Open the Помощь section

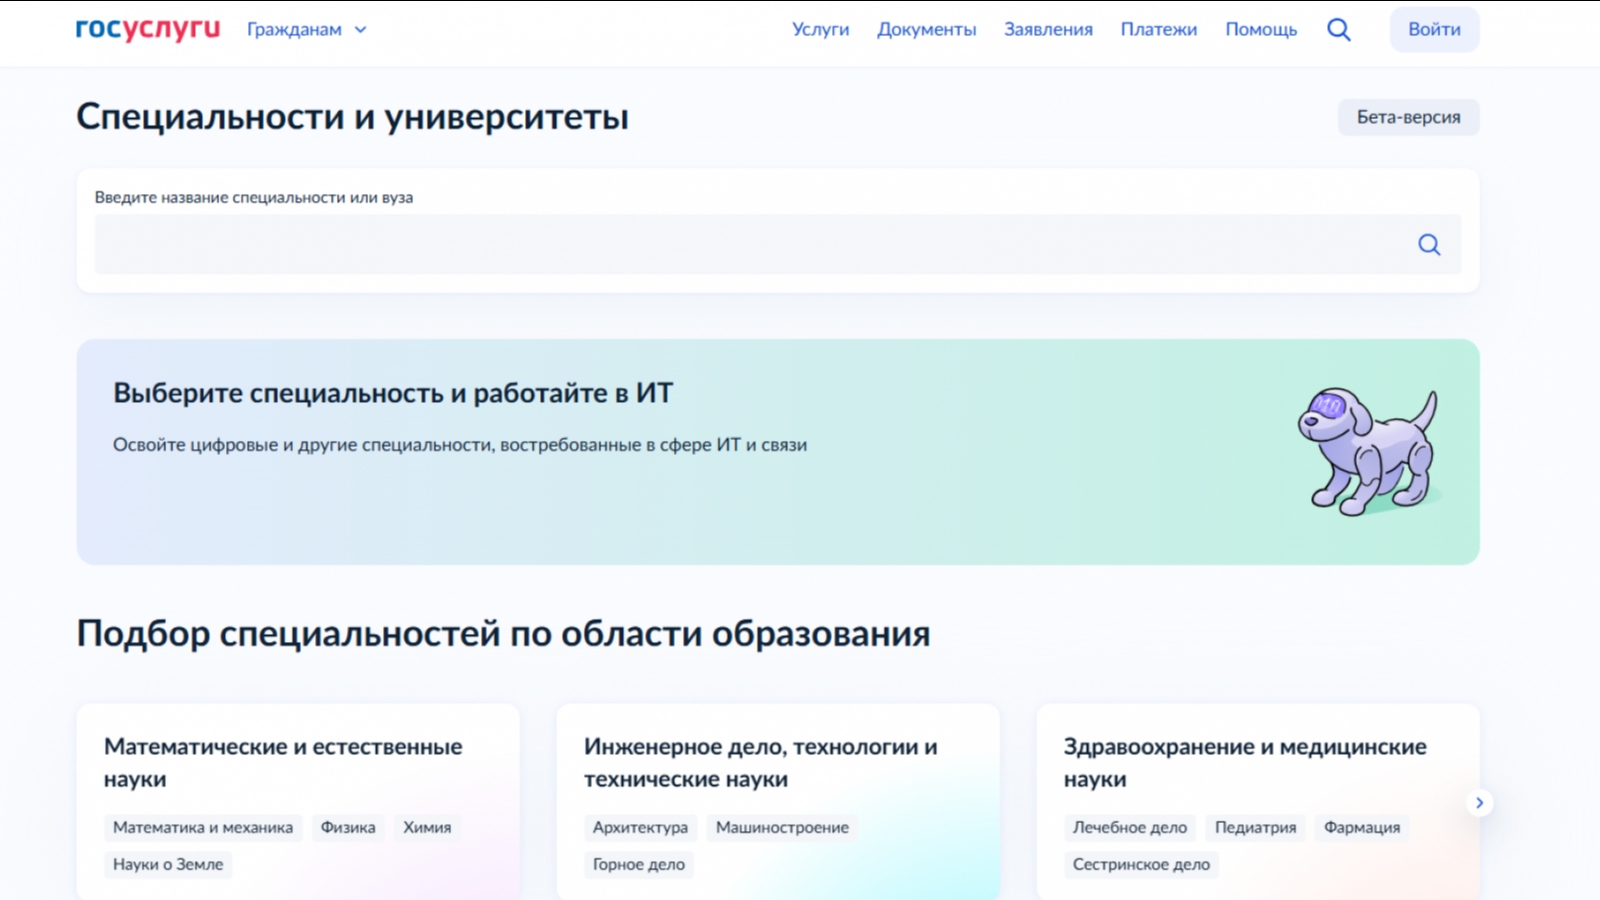click(1261, 30)
